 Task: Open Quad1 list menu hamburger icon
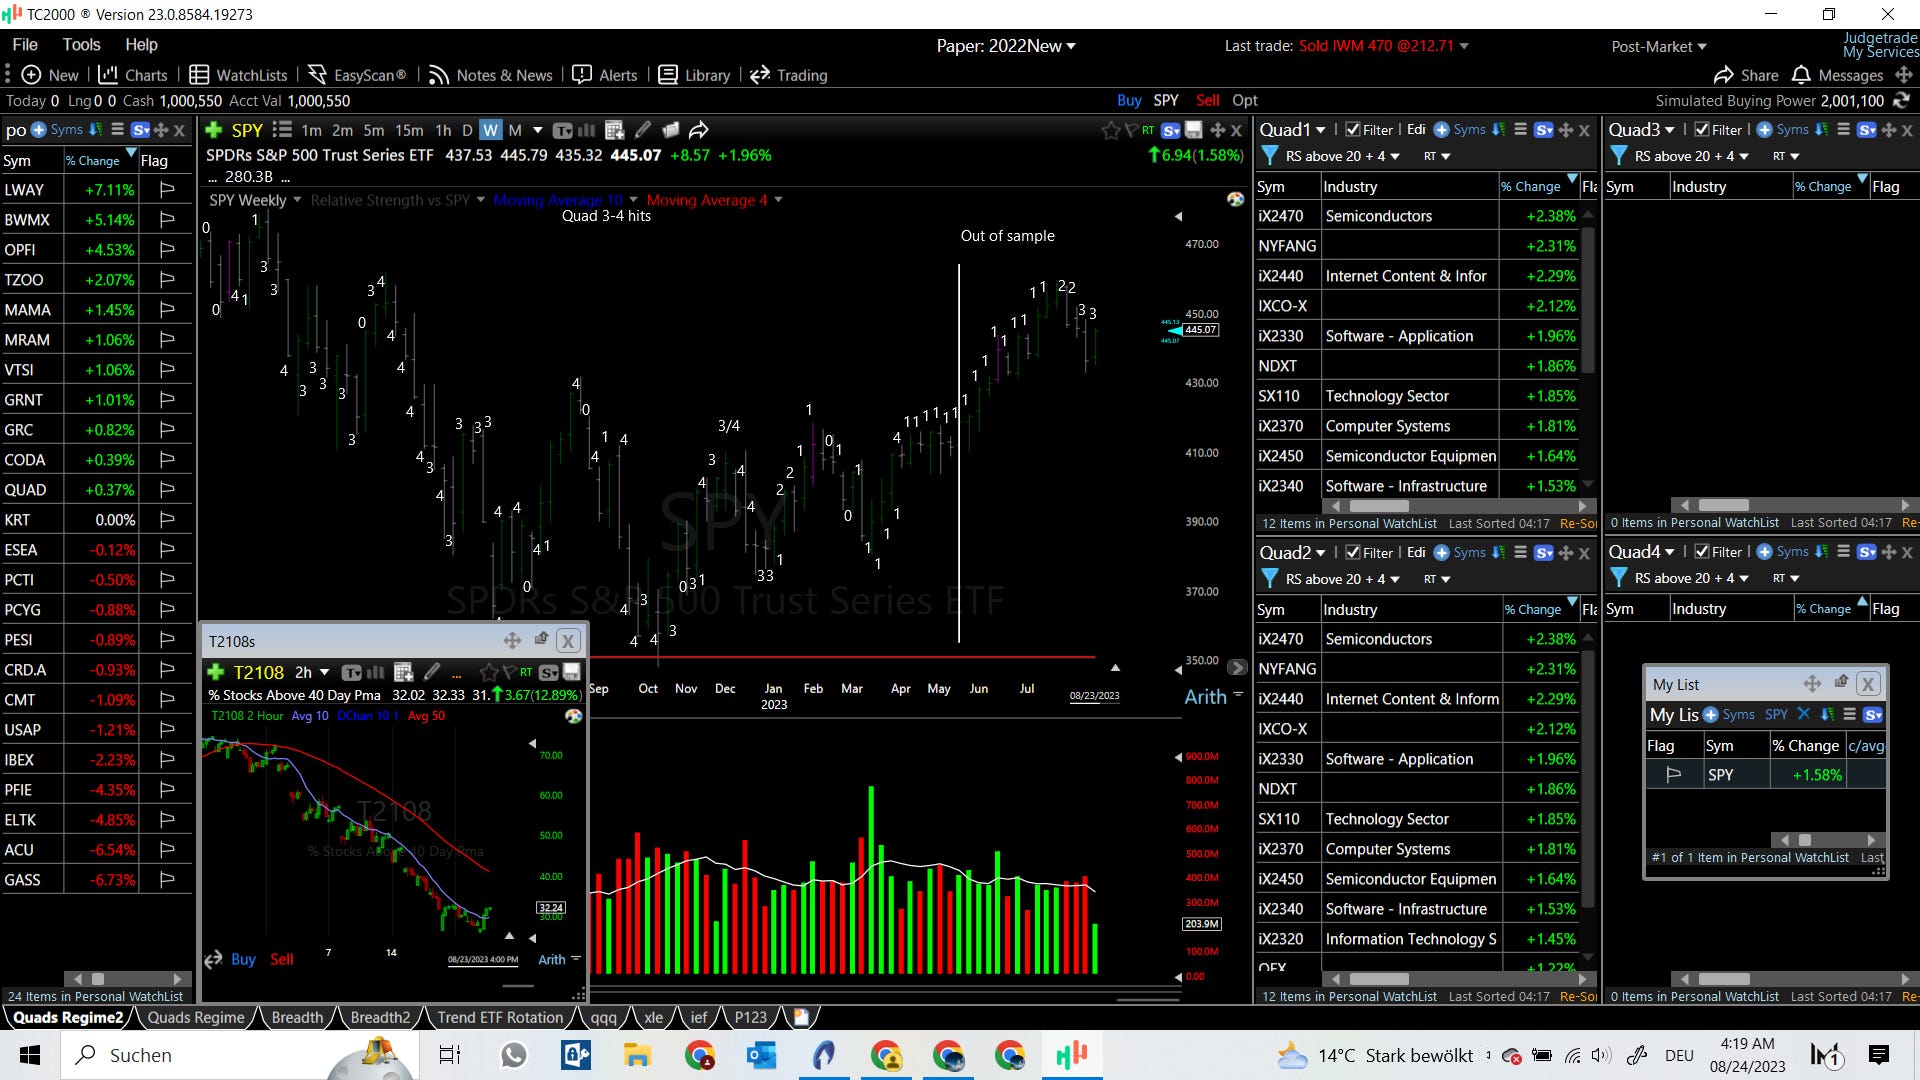coord(1520,130)
